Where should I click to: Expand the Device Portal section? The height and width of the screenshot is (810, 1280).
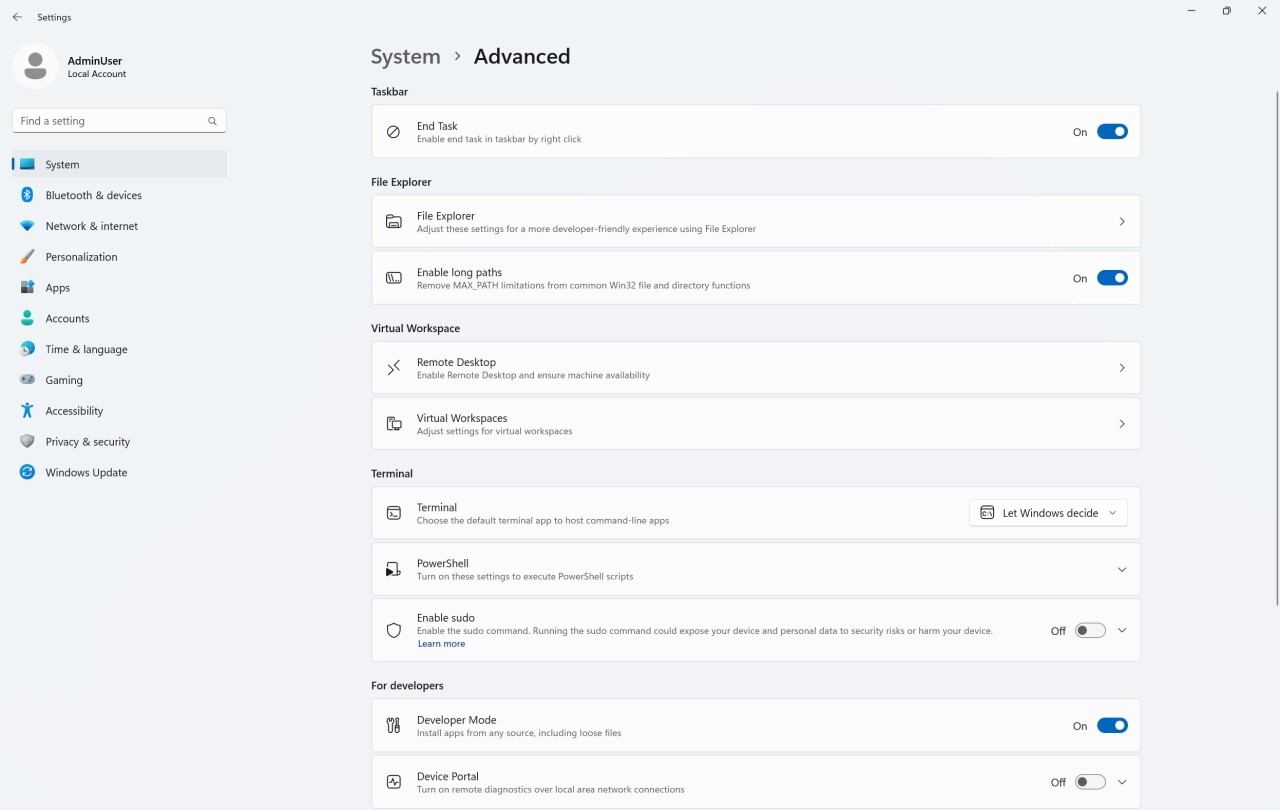[1121, 781]
